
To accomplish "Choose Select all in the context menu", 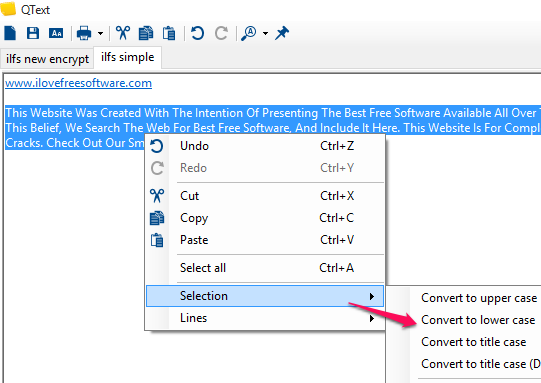I will (265, 268).
